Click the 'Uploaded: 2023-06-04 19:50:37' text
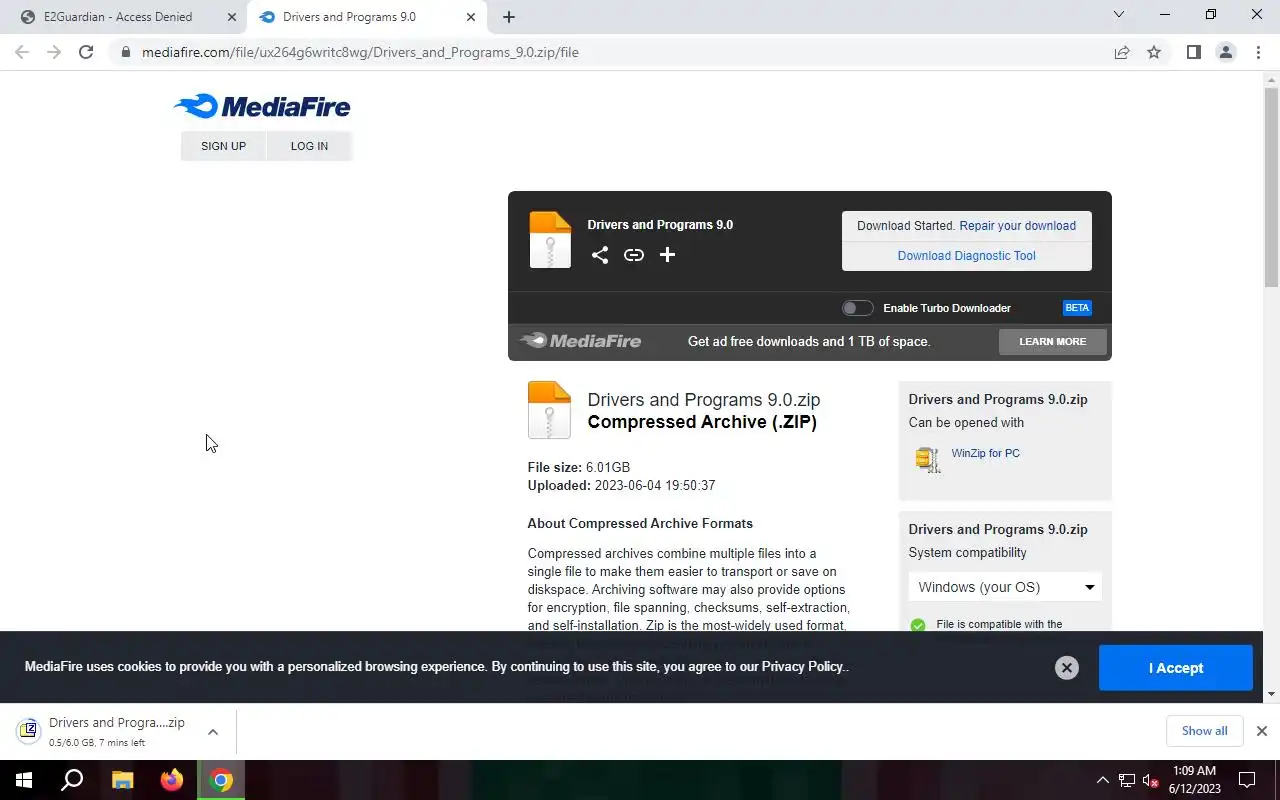1280x800 pixels. coord(621,485)
